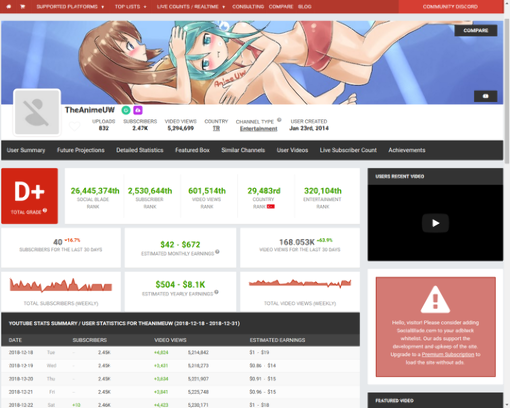Click the 2018-12-21 date row

[180, 392]
